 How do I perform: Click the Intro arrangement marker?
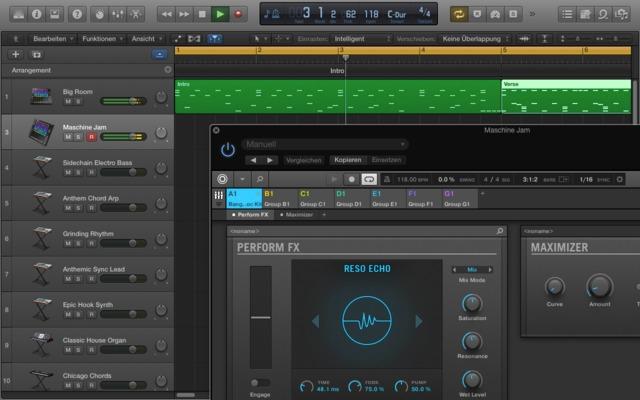coord(337,71)
